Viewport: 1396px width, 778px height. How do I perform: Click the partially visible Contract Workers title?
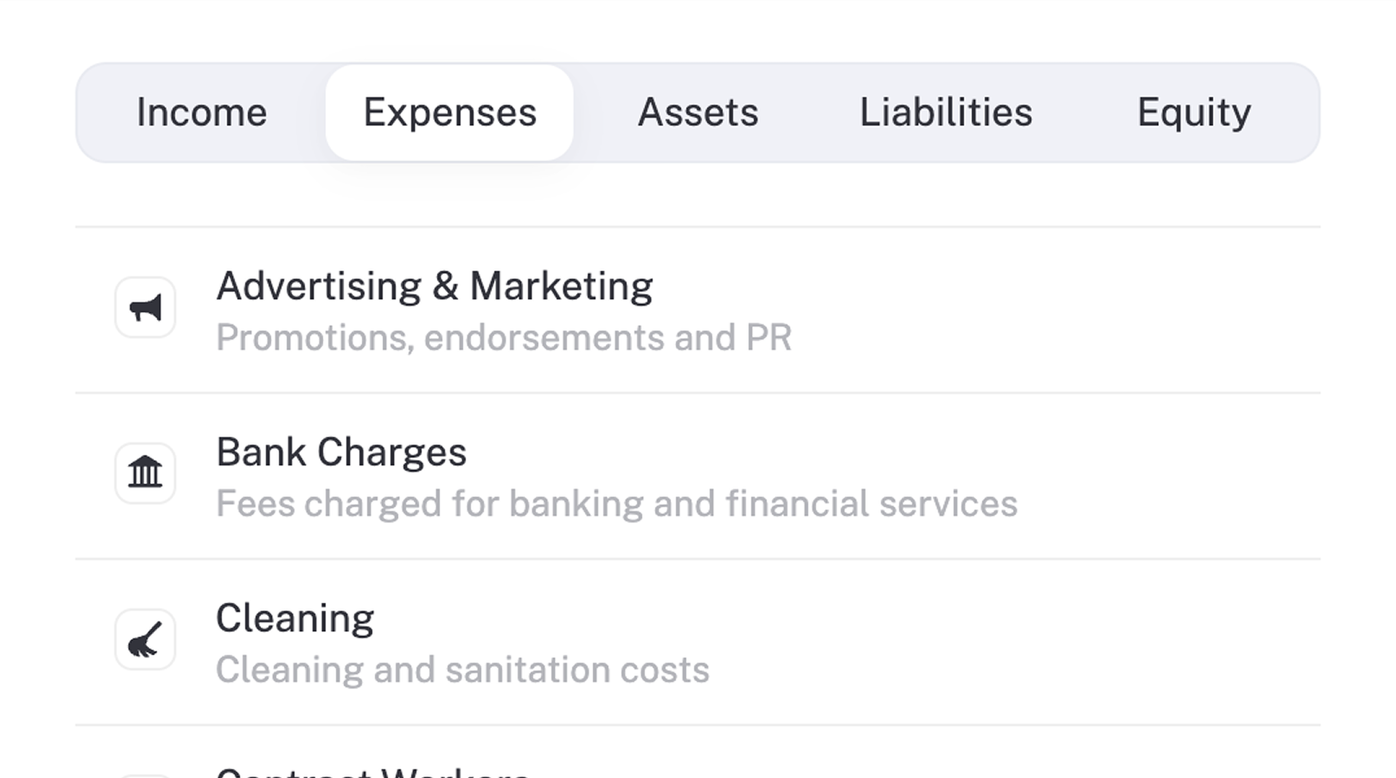pyautogui.click(x=372, y=772)
